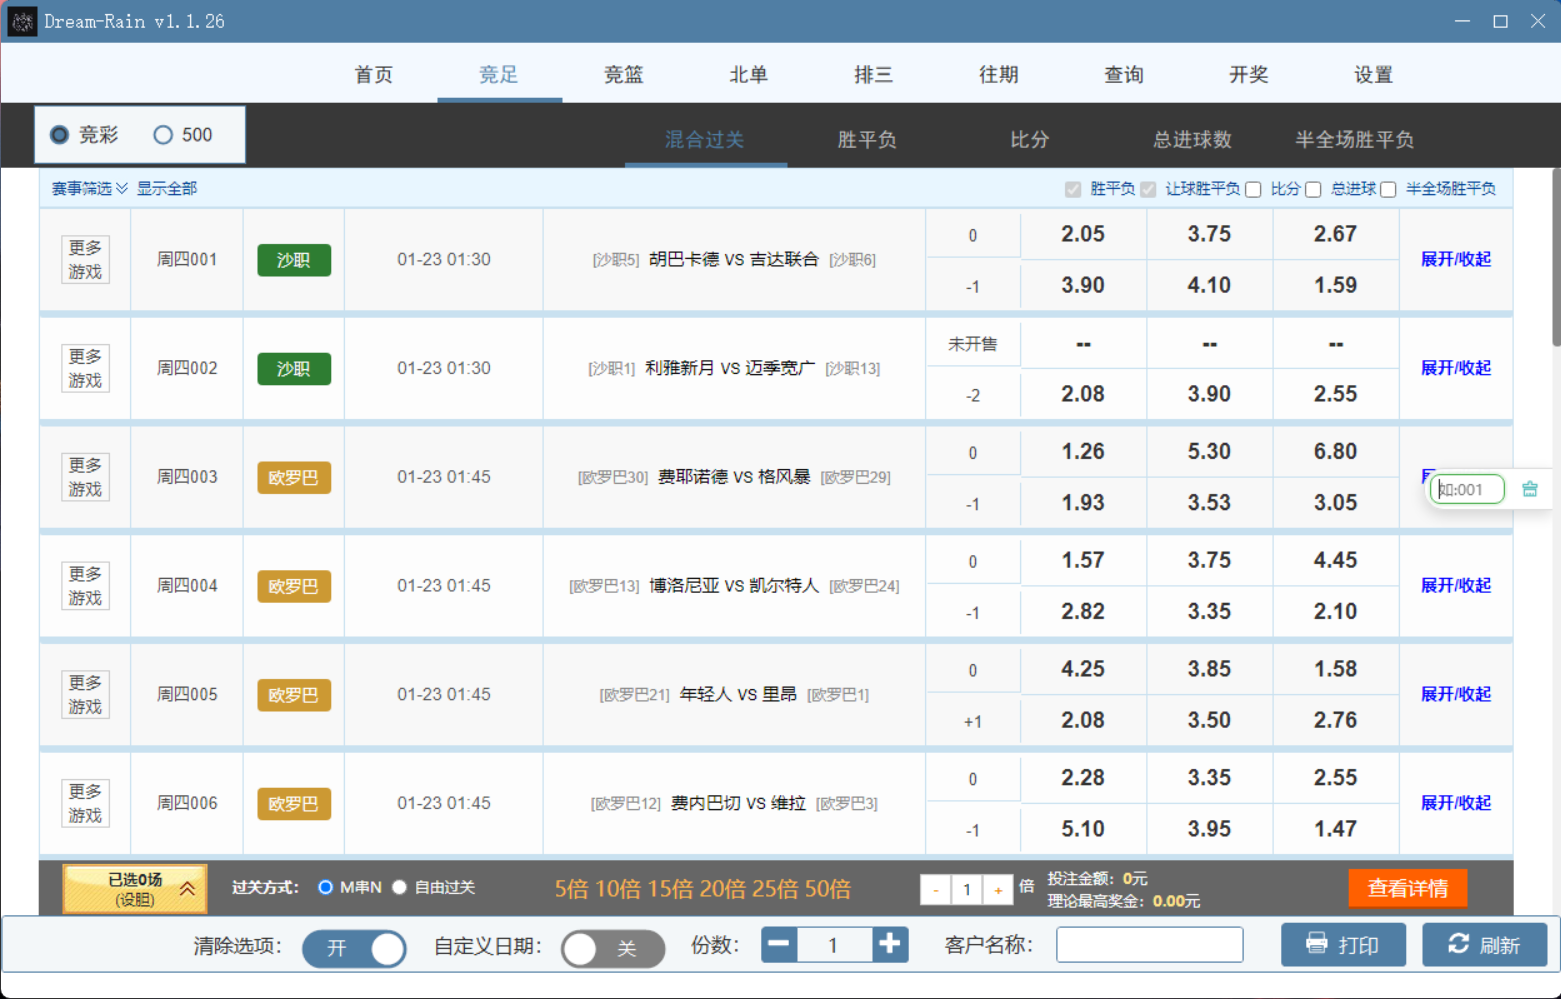
Task: Click 更多游戏 for match 周四004
Action: tap(85, 586)
